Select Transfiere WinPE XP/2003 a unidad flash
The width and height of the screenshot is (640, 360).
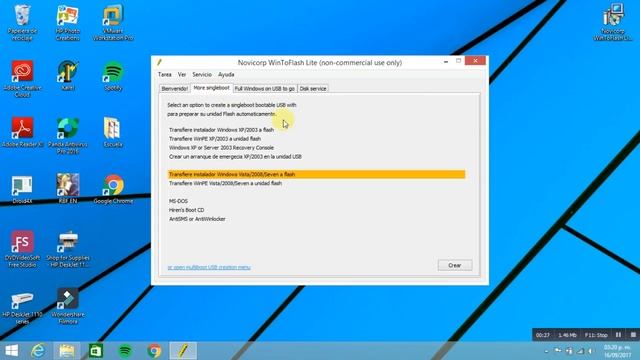[x=215, y=139]
